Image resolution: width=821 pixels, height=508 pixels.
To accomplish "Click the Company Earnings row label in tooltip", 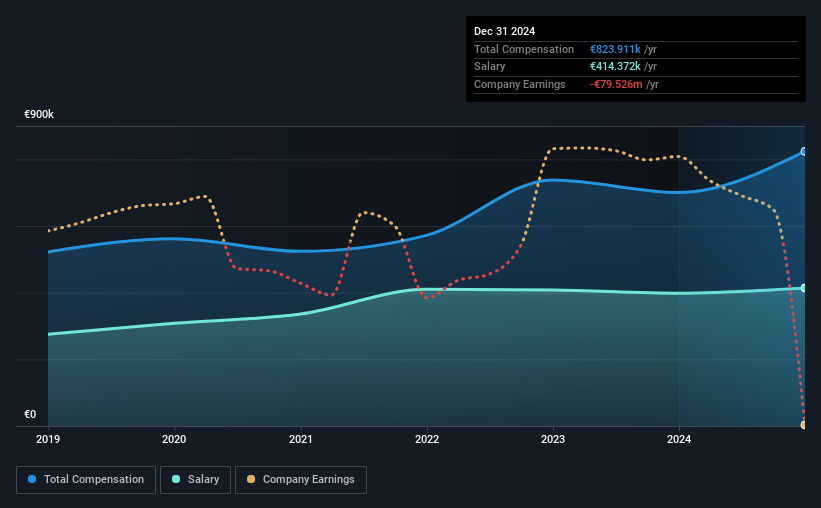I will [x=519, y=84].
